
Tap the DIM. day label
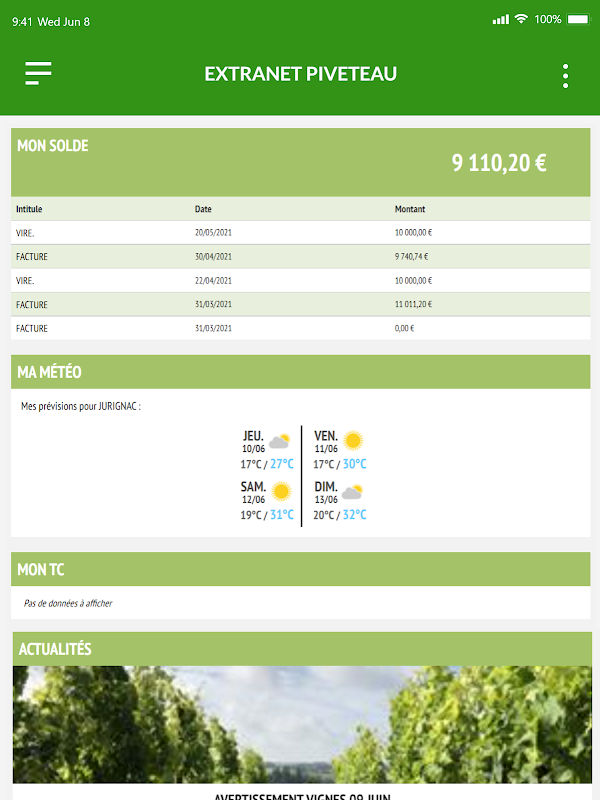326,487
